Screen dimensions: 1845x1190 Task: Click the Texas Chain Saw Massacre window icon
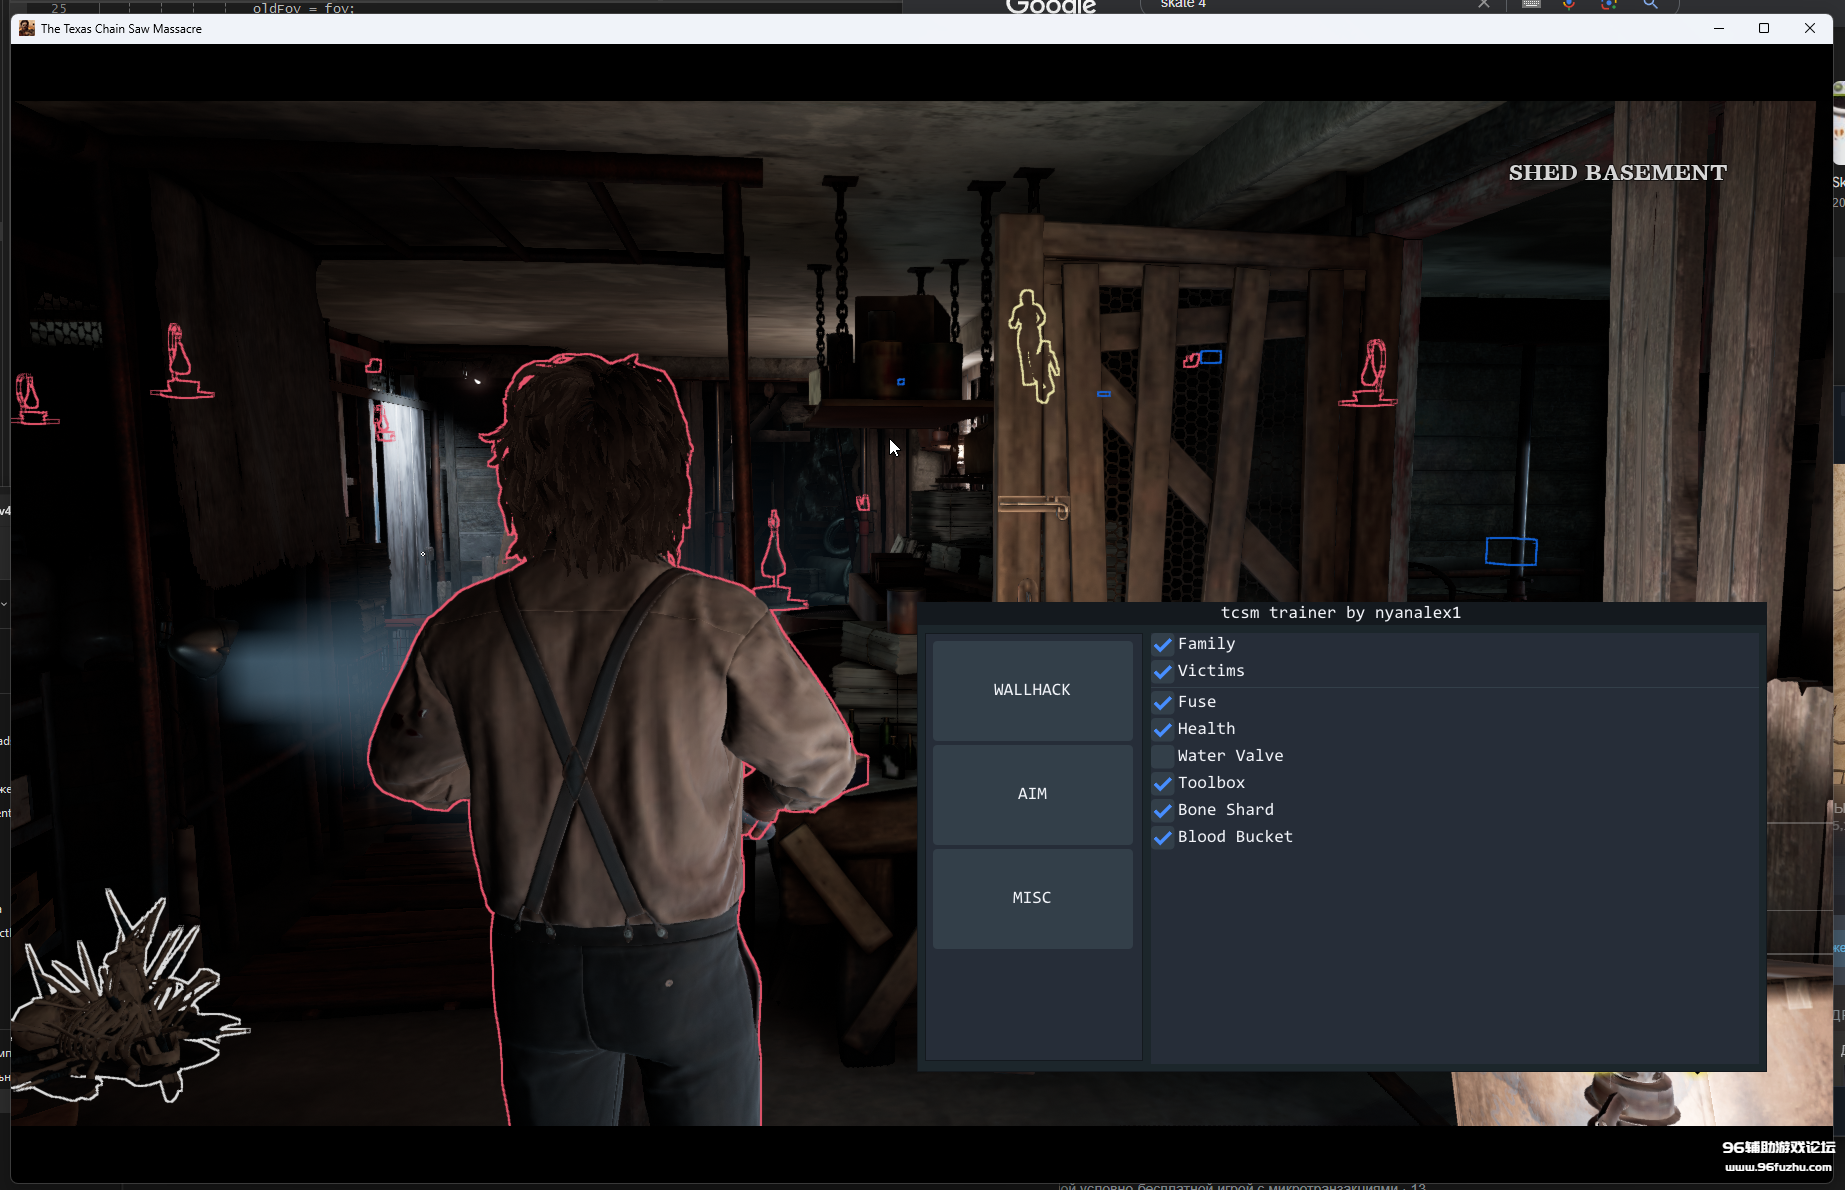click(x=27, y=28)
